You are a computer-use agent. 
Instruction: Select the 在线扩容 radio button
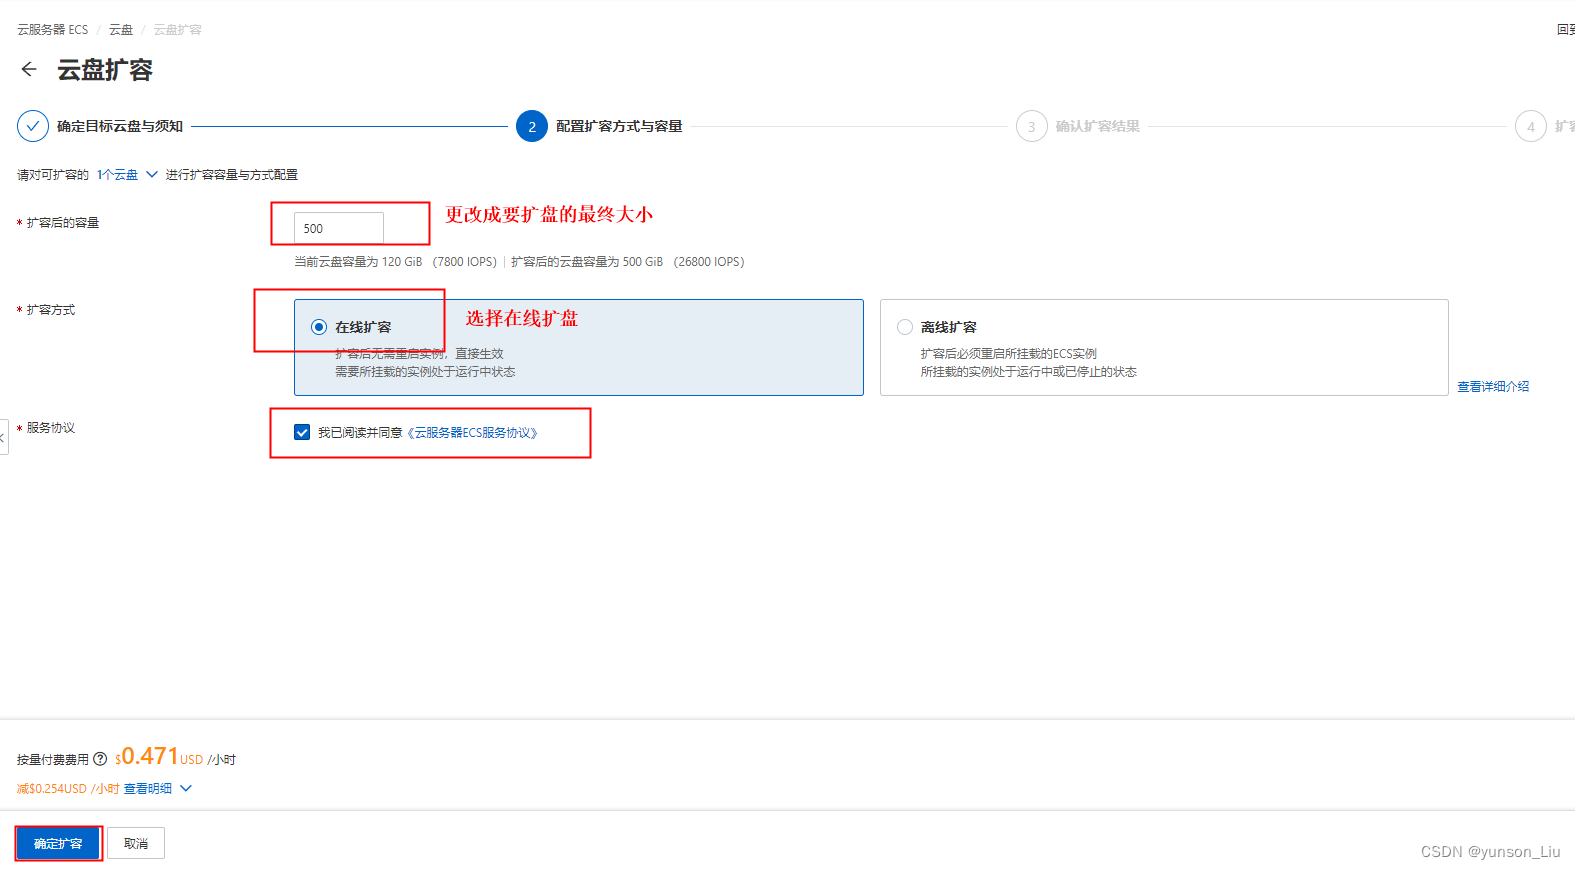(x=319, y=327)
